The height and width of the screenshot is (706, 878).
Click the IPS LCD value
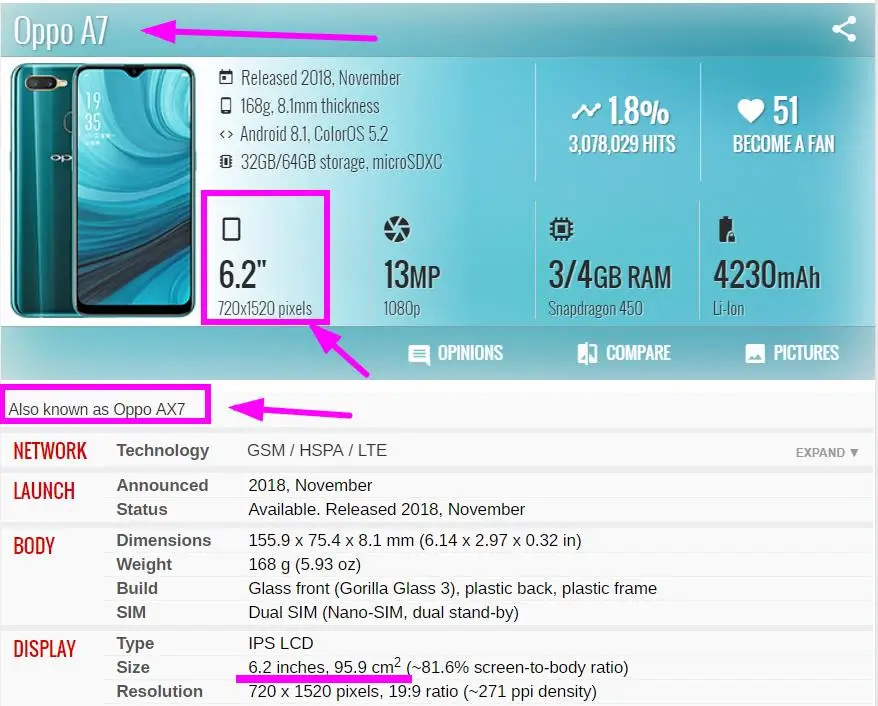click(281, 643)
